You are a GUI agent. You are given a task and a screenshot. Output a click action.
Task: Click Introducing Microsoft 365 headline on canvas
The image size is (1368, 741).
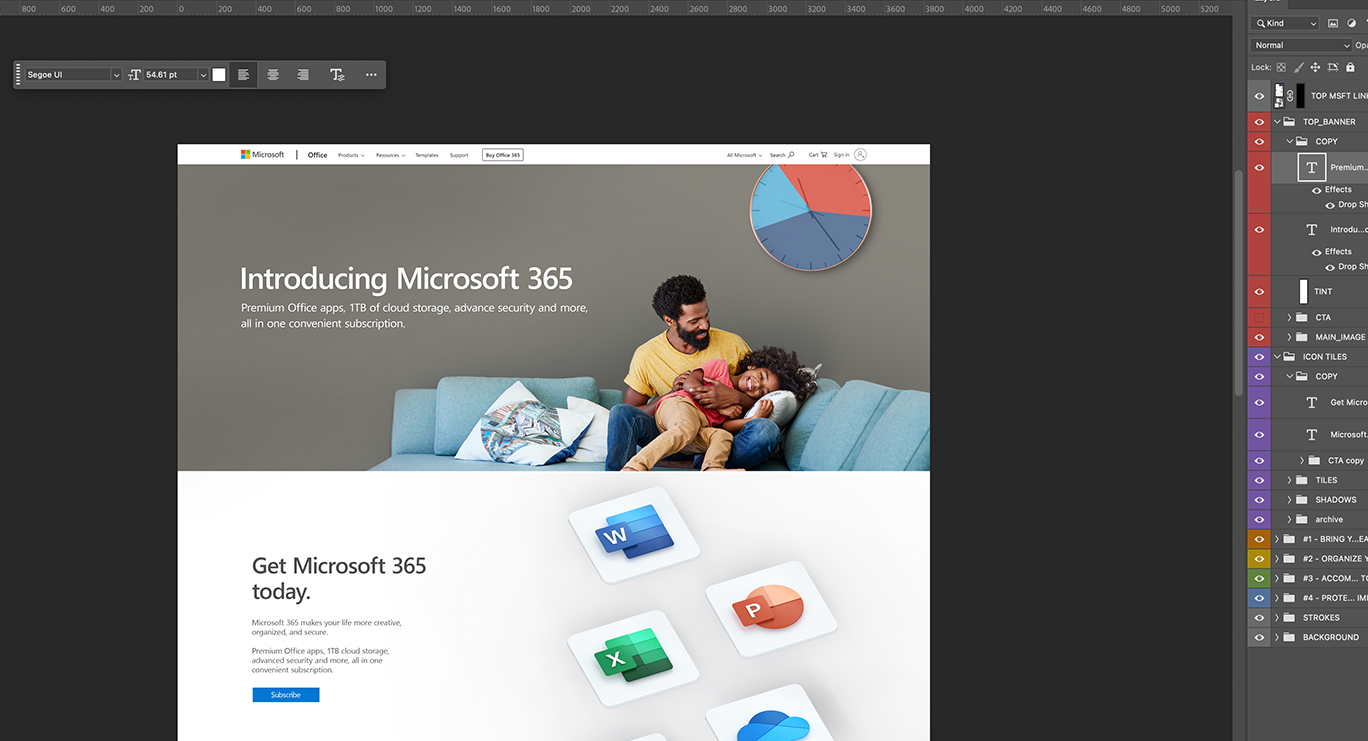pos(406,278)
